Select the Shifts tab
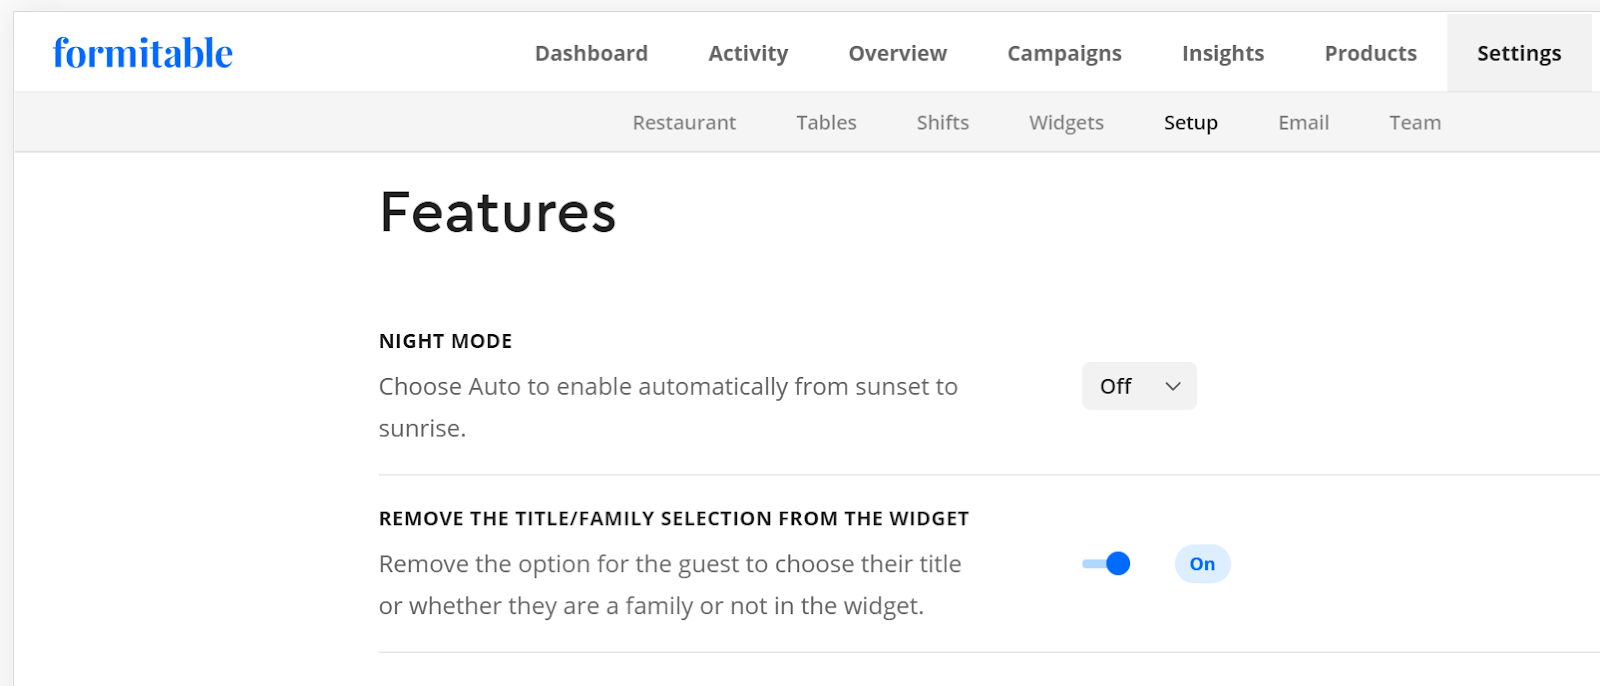The height and width of the screenshot is (686, 1600). 941,122
